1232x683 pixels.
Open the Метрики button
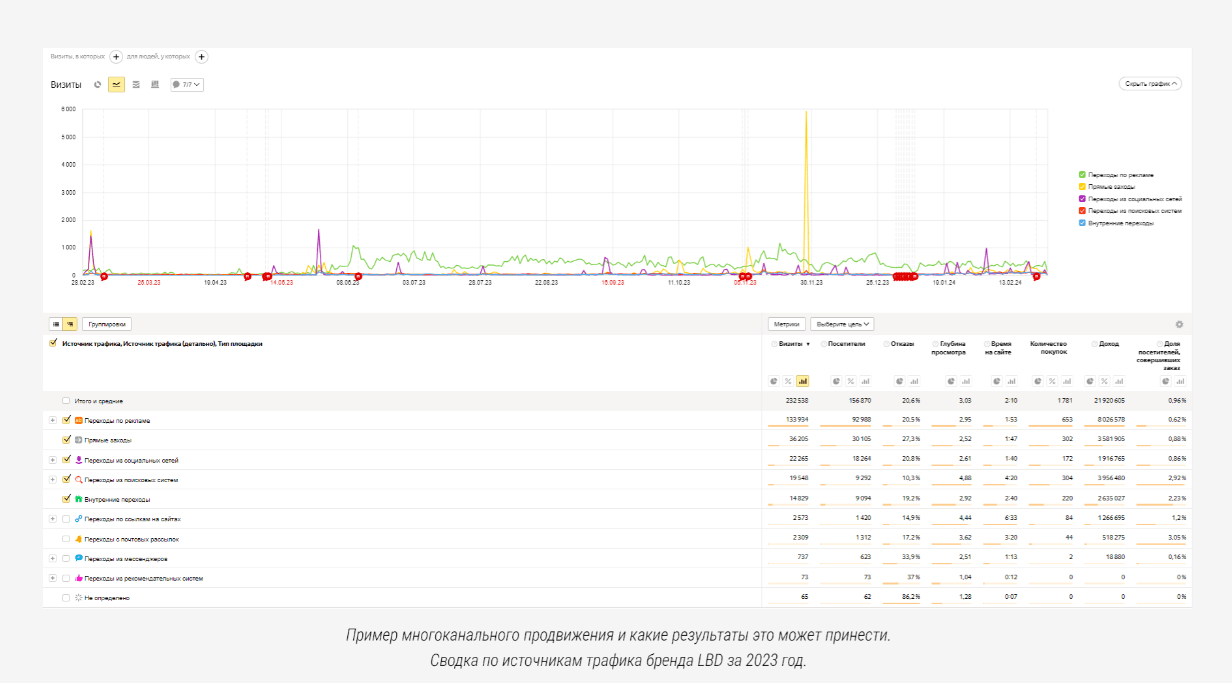click(787, 324)
